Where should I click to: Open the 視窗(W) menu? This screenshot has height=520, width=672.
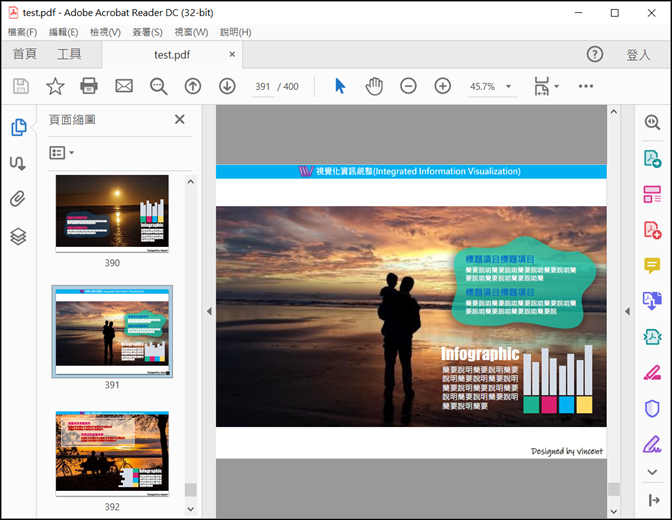click(191, 32)
